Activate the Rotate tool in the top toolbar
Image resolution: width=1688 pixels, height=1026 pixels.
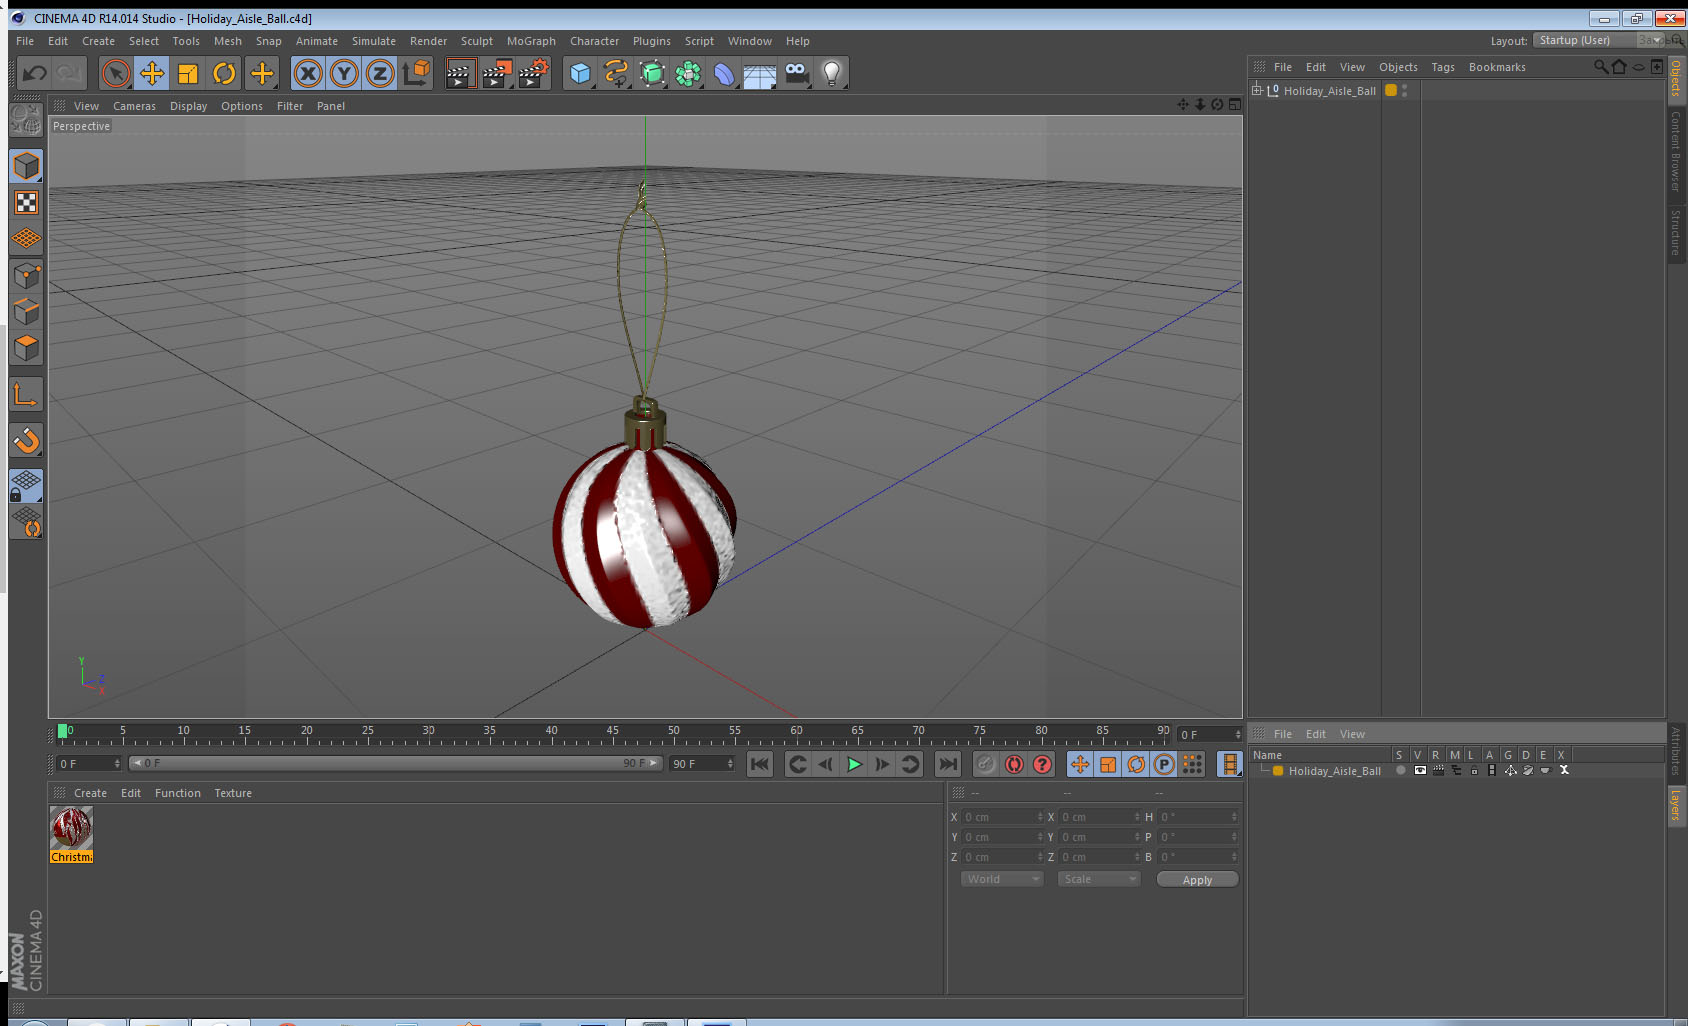pos(224,73)
